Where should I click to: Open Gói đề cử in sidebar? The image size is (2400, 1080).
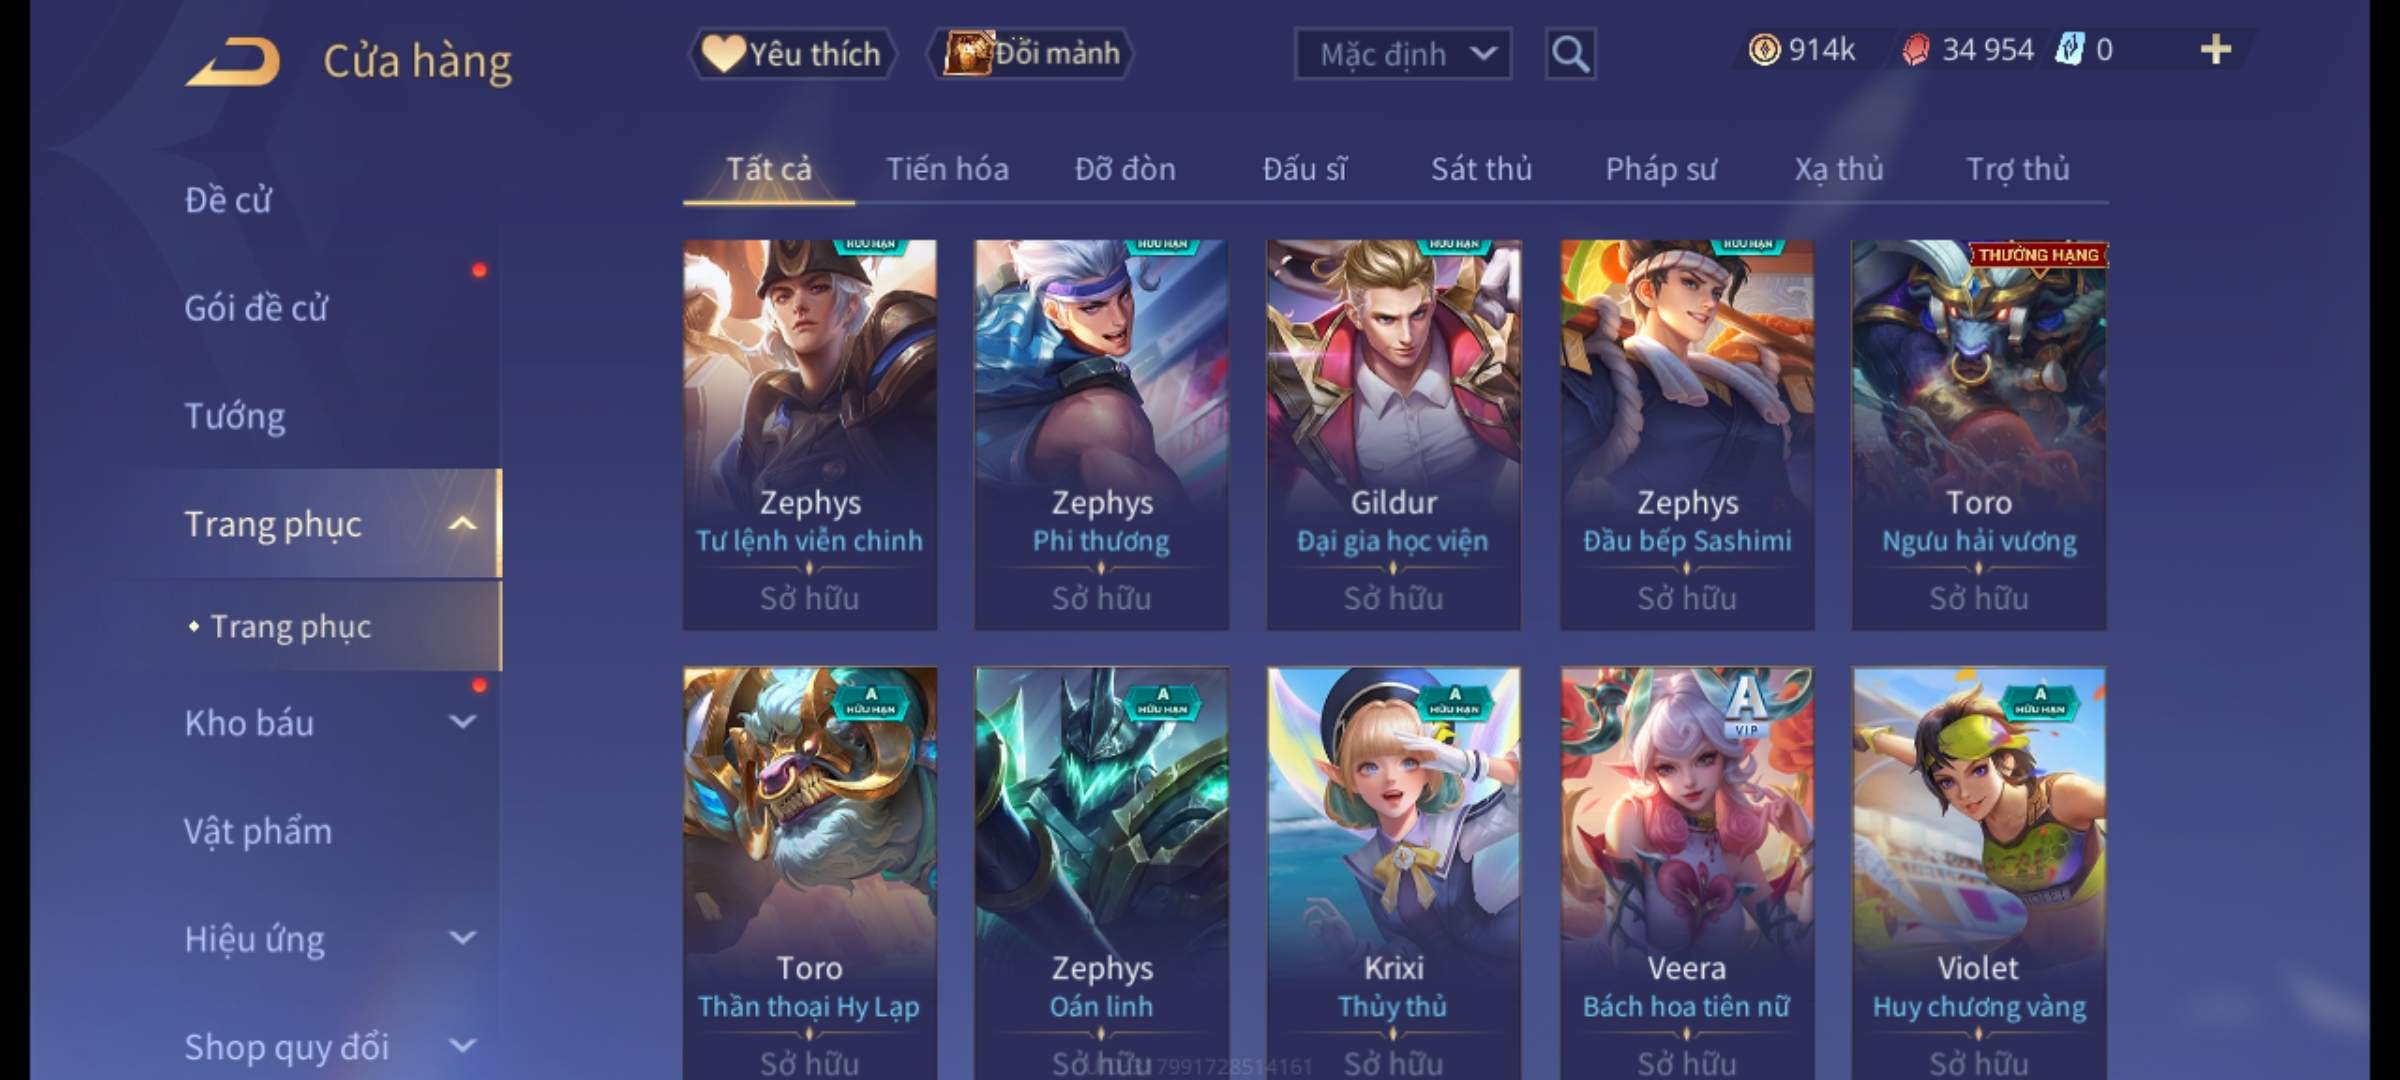click(x=256, y=308)
